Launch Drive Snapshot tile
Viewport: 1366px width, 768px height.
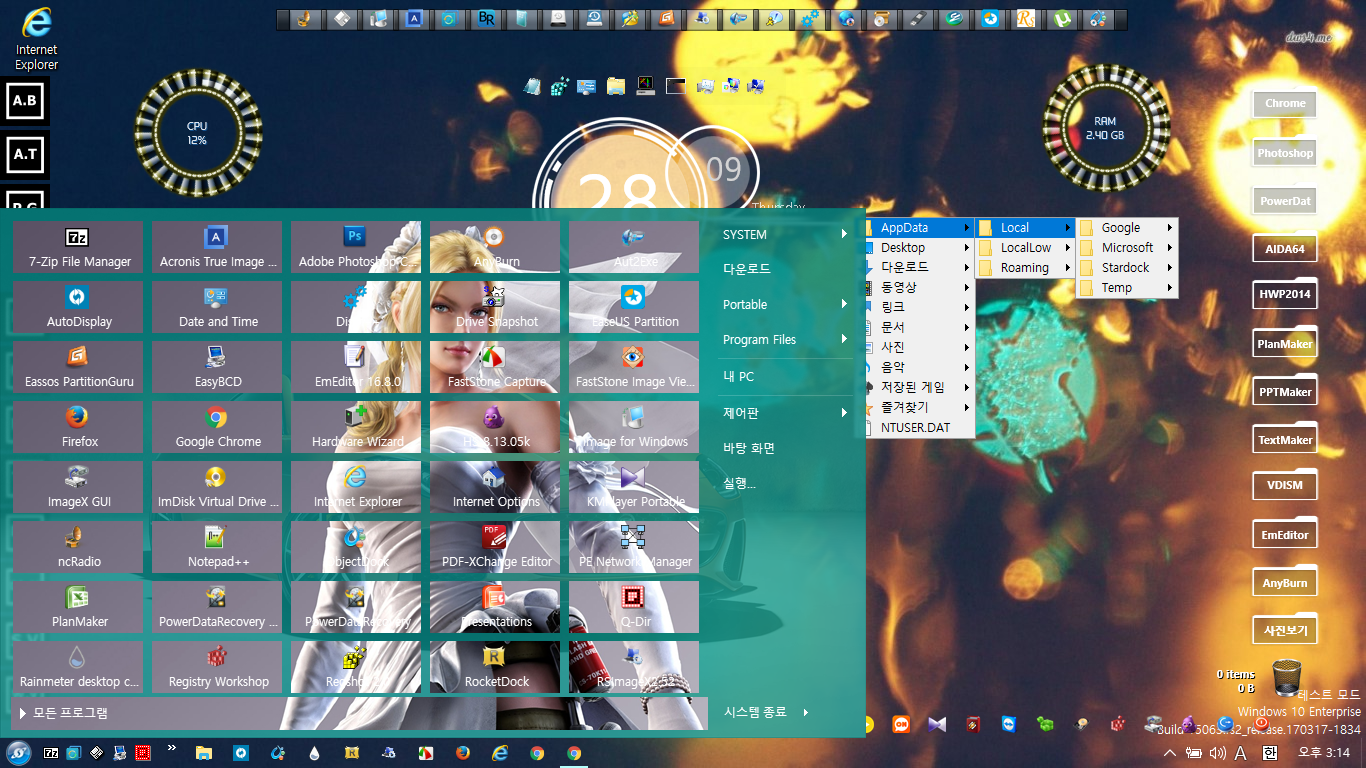coord(495,307)
